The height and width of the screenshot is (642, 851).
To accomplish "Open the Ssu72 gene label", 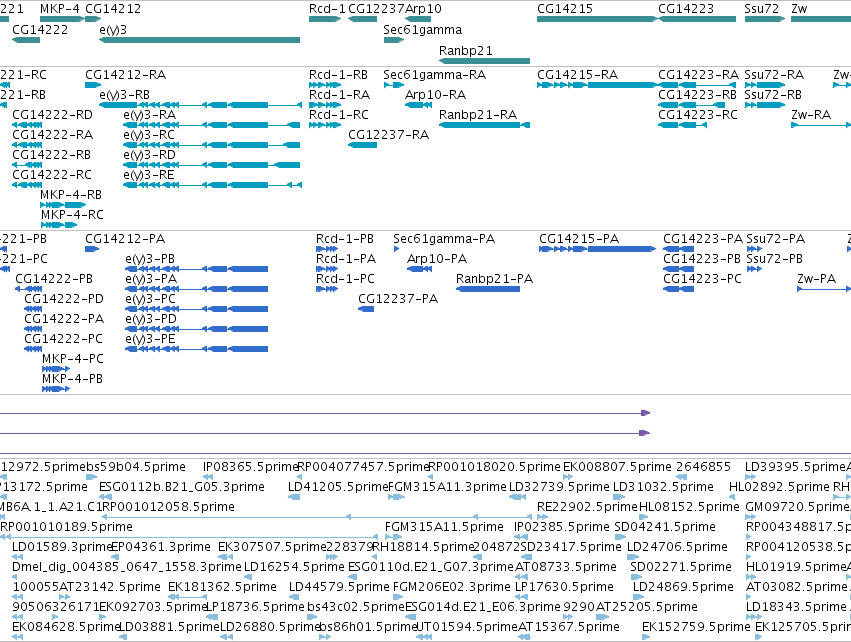I will point(761,9).
